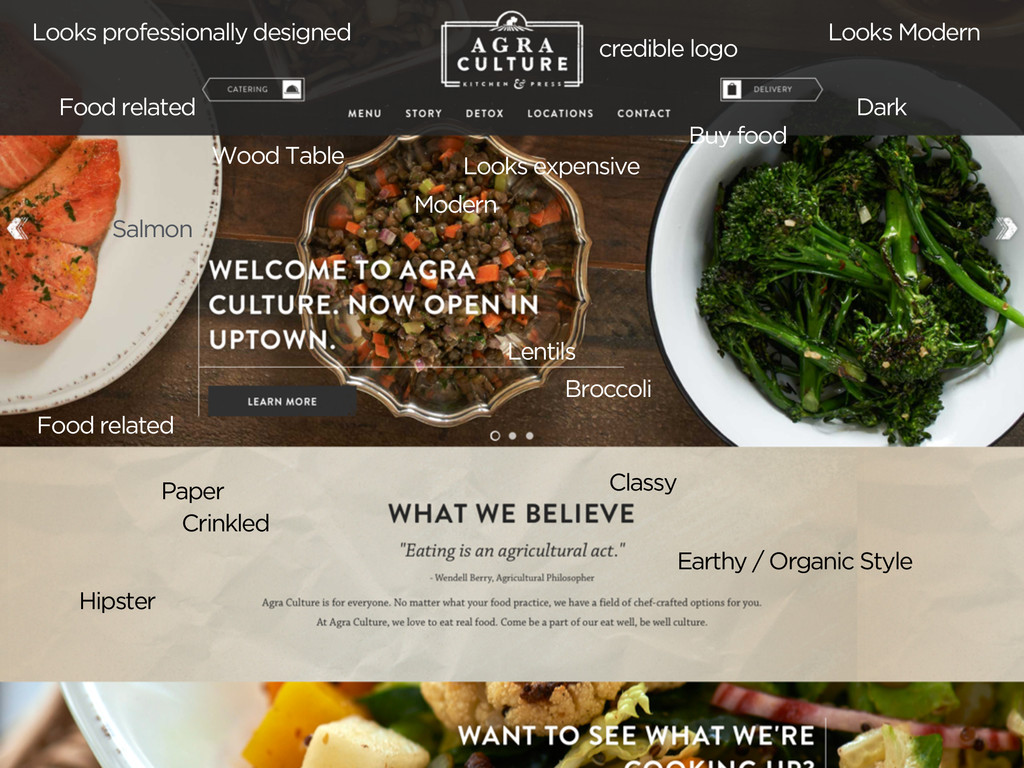Click the delivery bag icon
The width and height of the screenshot is (1024, 768).
[732, 89]
